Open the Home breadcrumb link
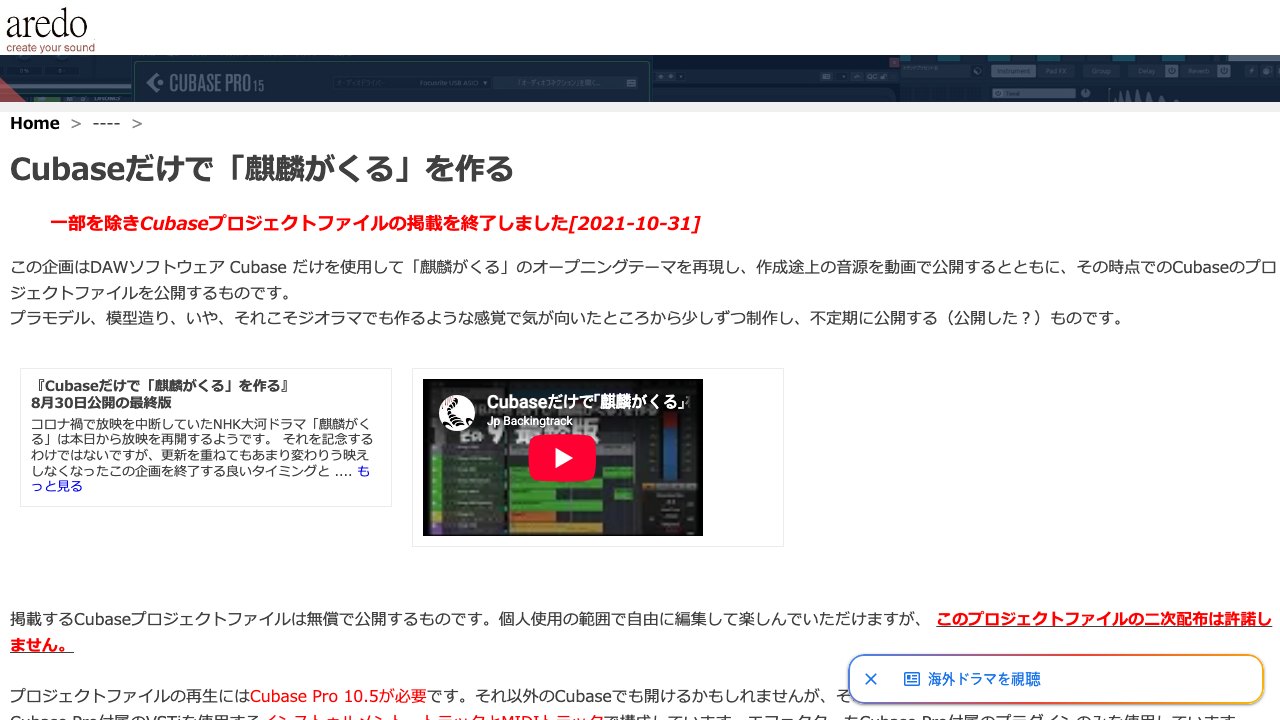 pos(35,123)
